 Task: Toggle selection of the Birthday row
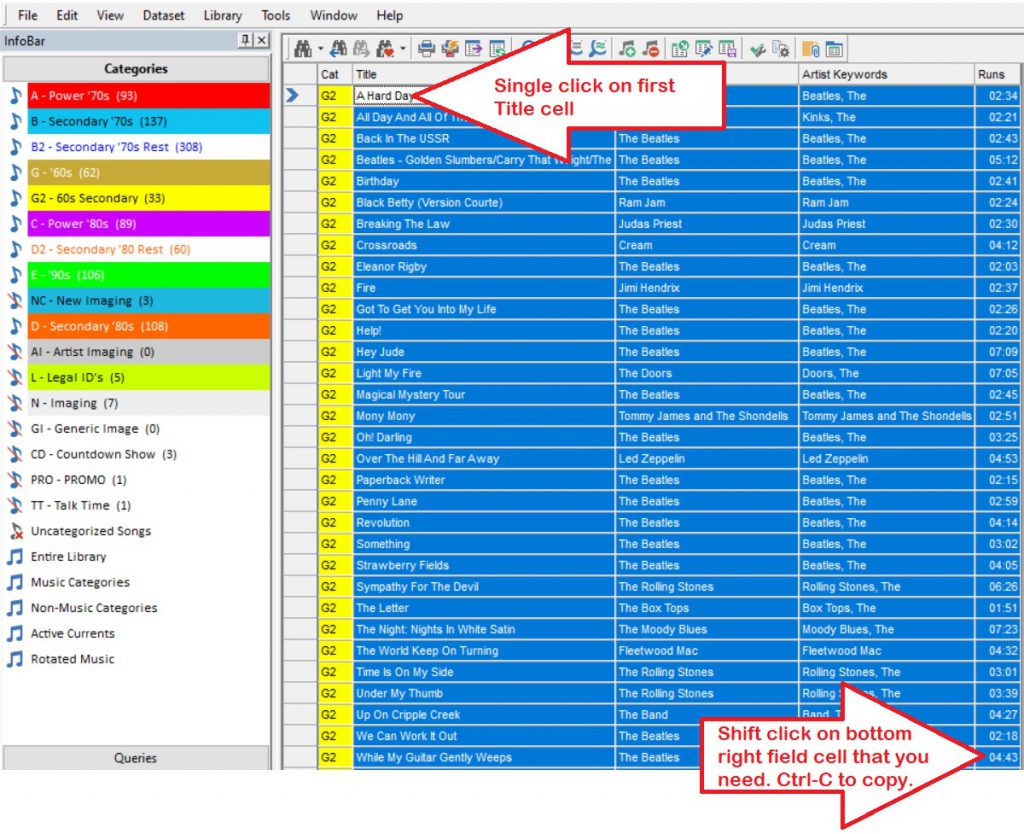point(450,181)
